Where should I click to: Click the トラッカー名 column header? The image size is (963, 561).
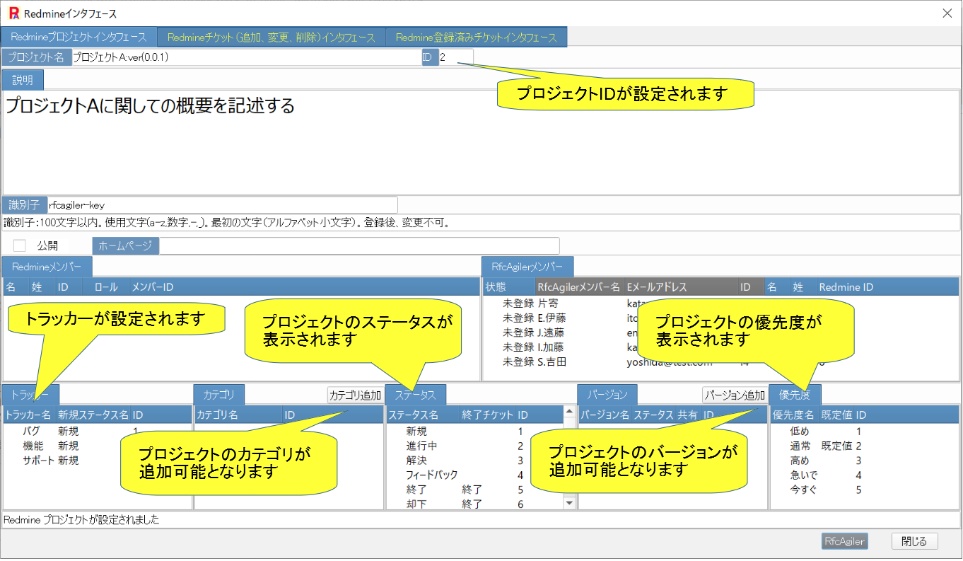(28, 415)
